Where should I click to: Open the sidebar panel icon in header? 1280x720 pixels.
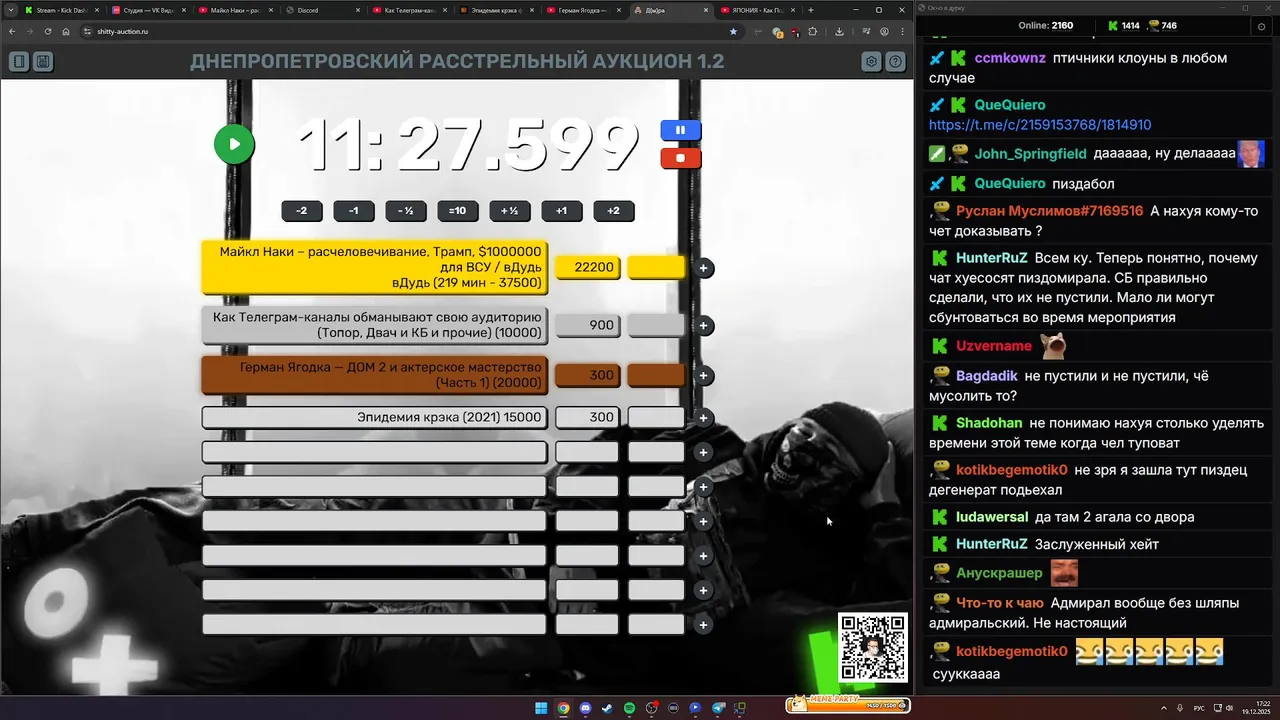click(19, 62)
